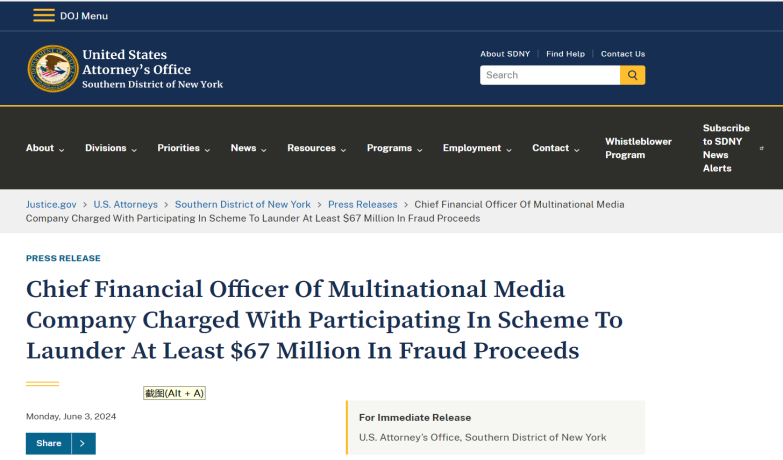
Task: Open the DOJ Menu hamburger icon
Action: 44,15
